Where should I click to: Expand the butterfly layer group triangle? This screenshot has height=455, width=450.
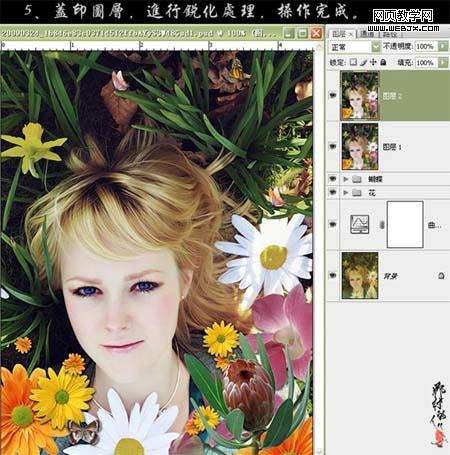tap(346, 179)
